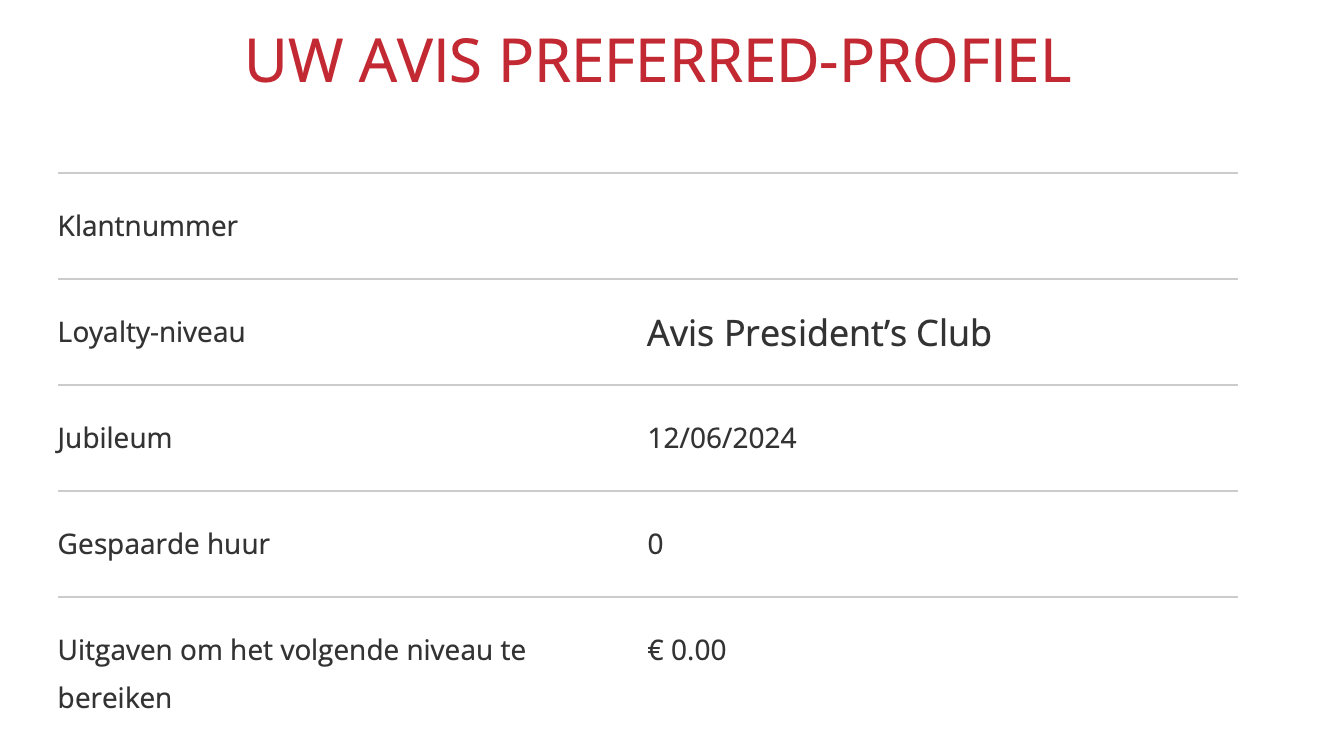Click the Loyalty-niveau label

click(151, 332)
